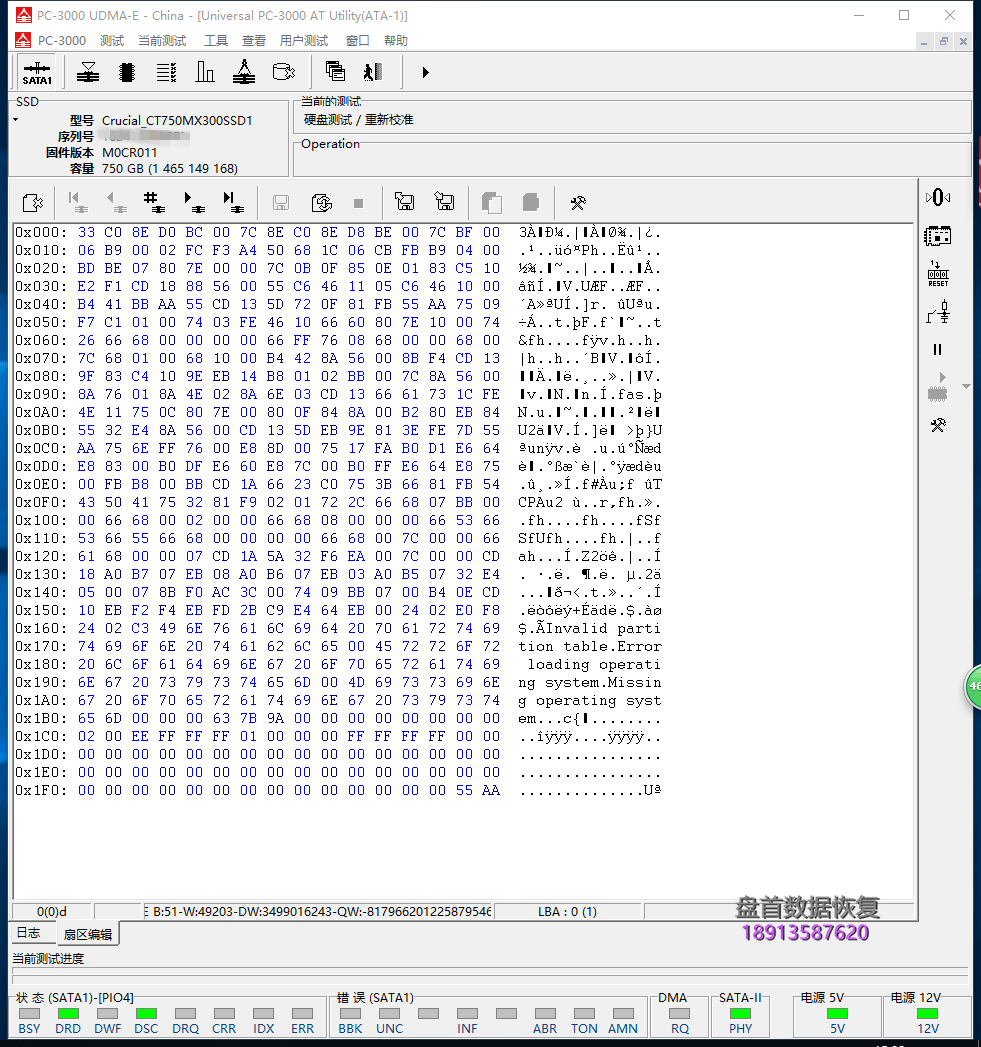The height and width of the screenshot is (1047, 981).
Task: Expand the top toolbar overflow arrow
Action: [x=425, y=72]
